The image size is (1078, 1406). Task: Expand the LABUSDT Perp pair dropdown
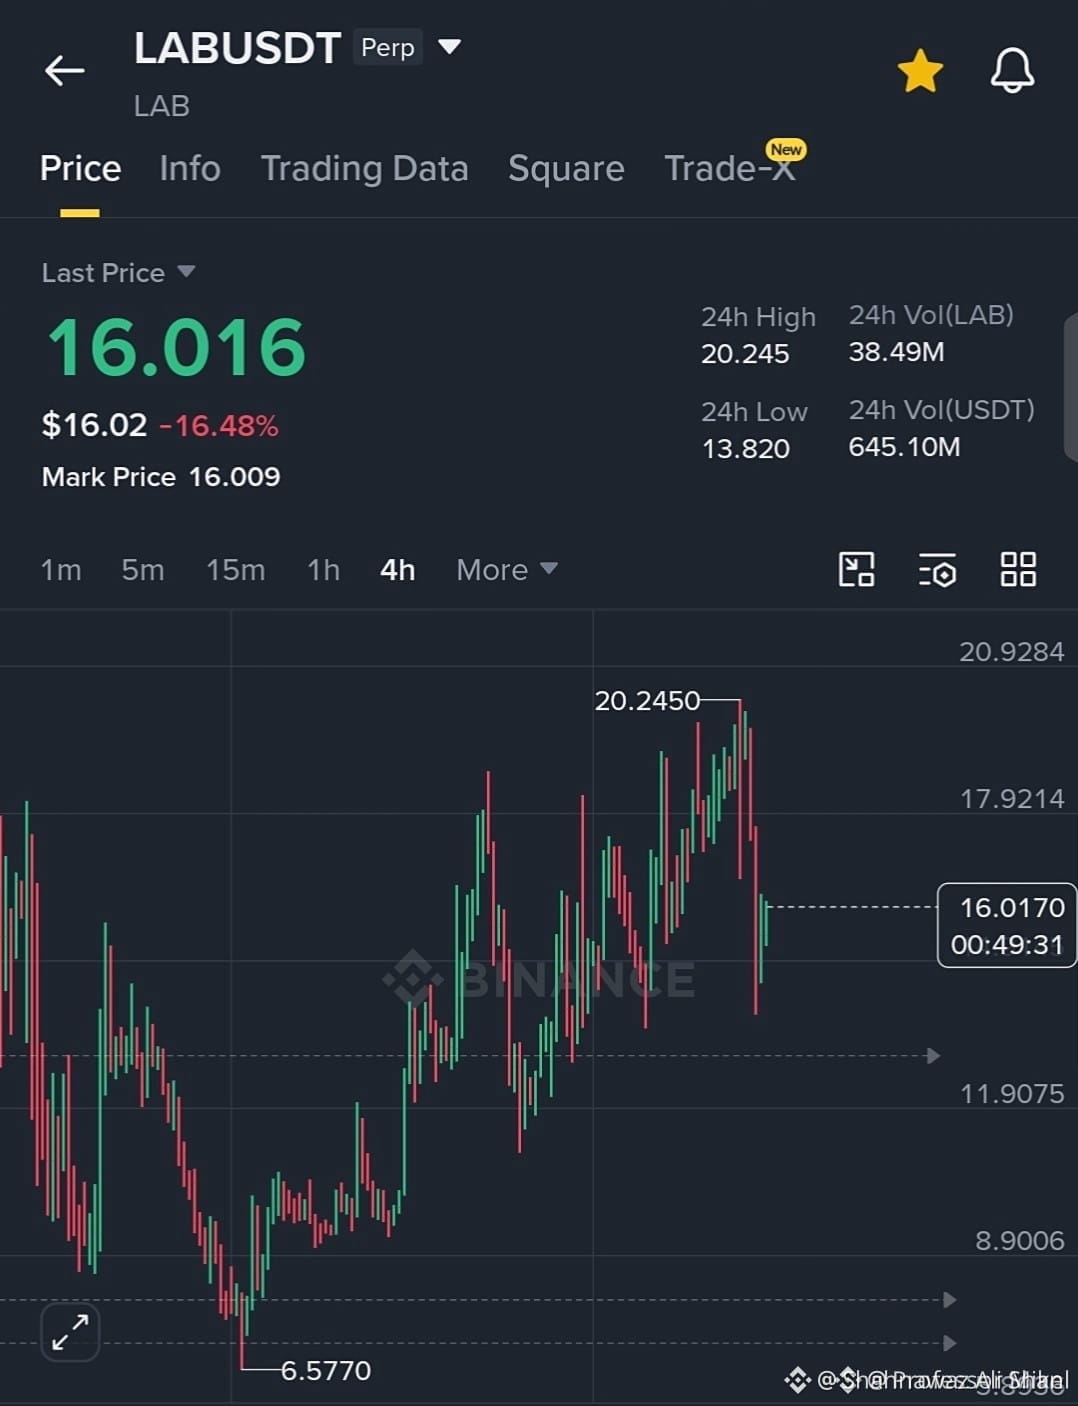click(x=449, y=46)
